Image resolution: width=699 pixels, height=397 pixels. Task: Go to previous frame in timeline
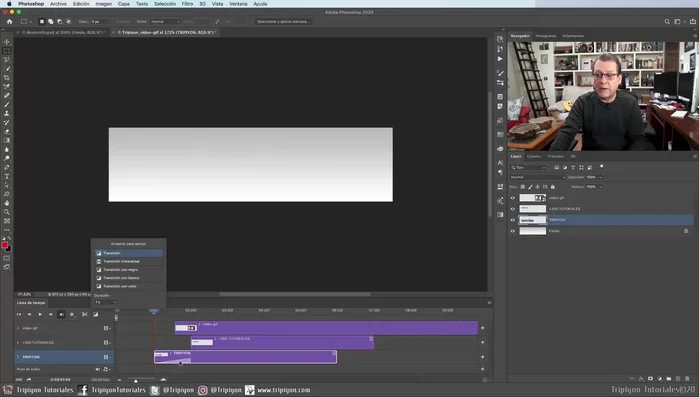coord(29,315)
